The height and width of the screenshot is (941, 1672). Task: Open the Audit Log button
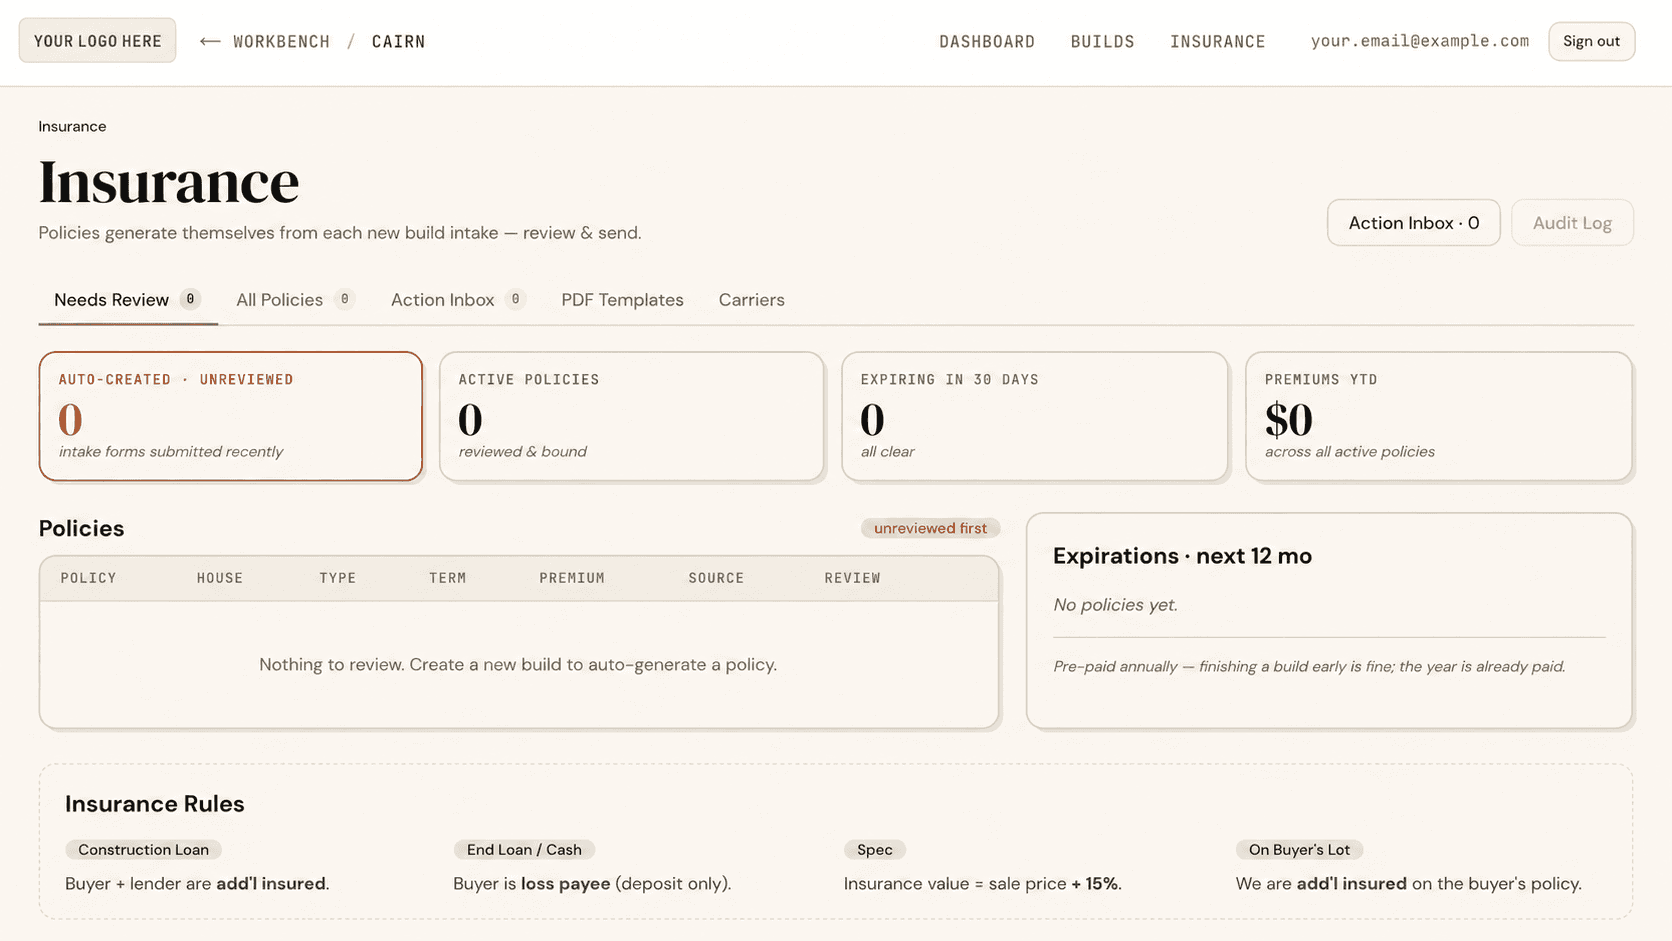pos(1572,222)
